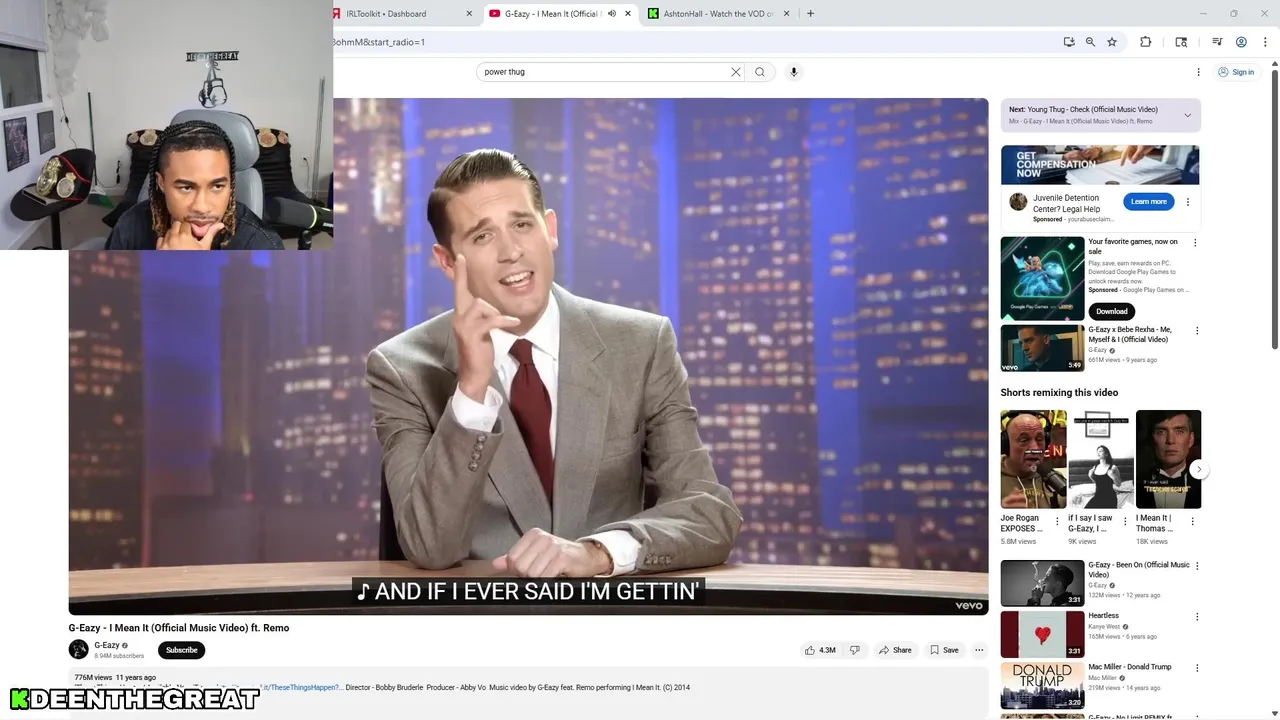
Task: Clear the YouTube search box text
Action: (736, 72)
